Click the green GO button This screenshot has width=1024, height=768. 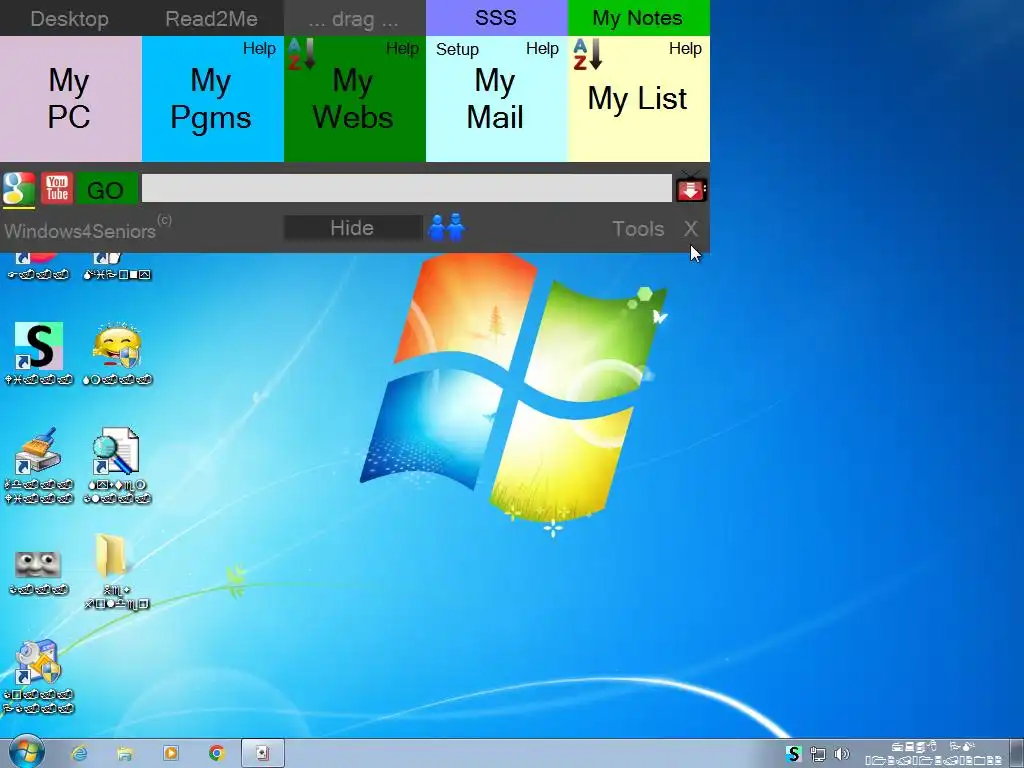(106, 189)
